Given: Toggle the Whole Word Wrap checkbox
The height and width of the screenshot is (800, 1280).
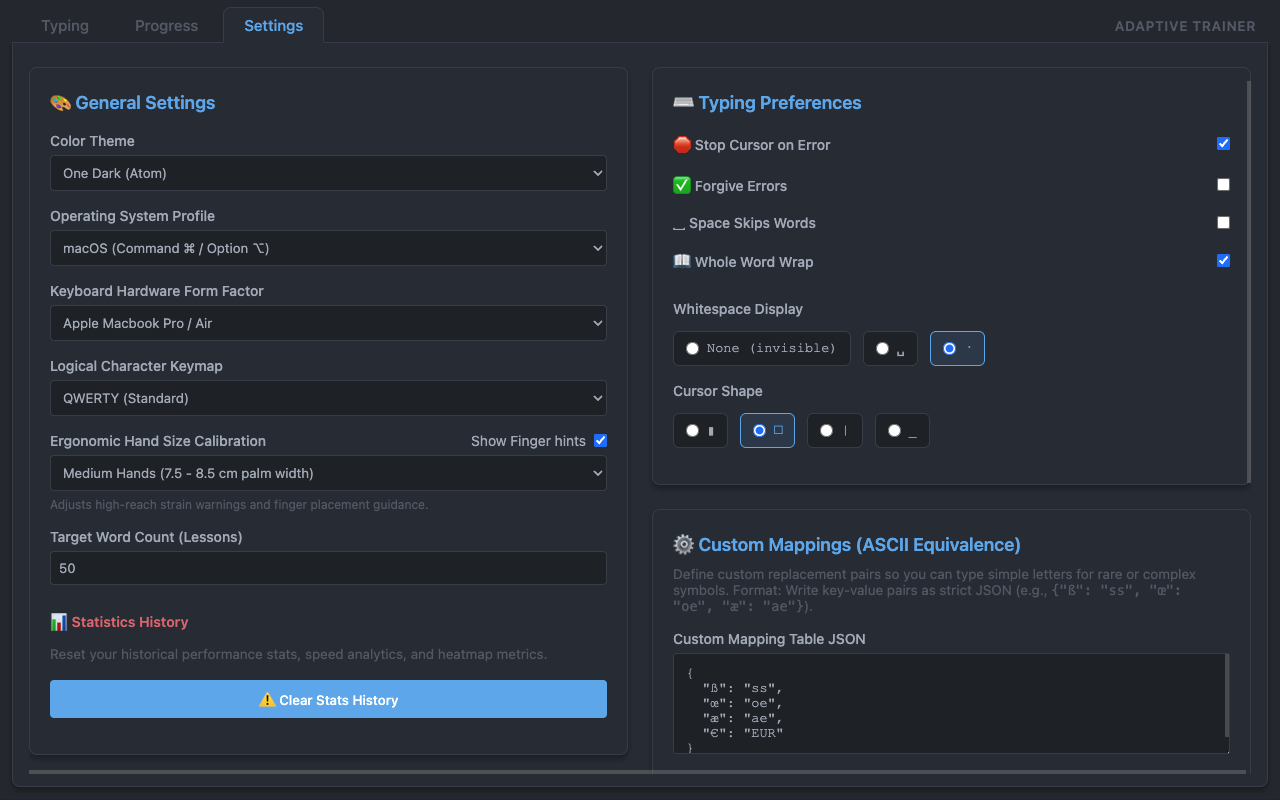Looking at the screenshot, I should click(x=1223, y=261).
